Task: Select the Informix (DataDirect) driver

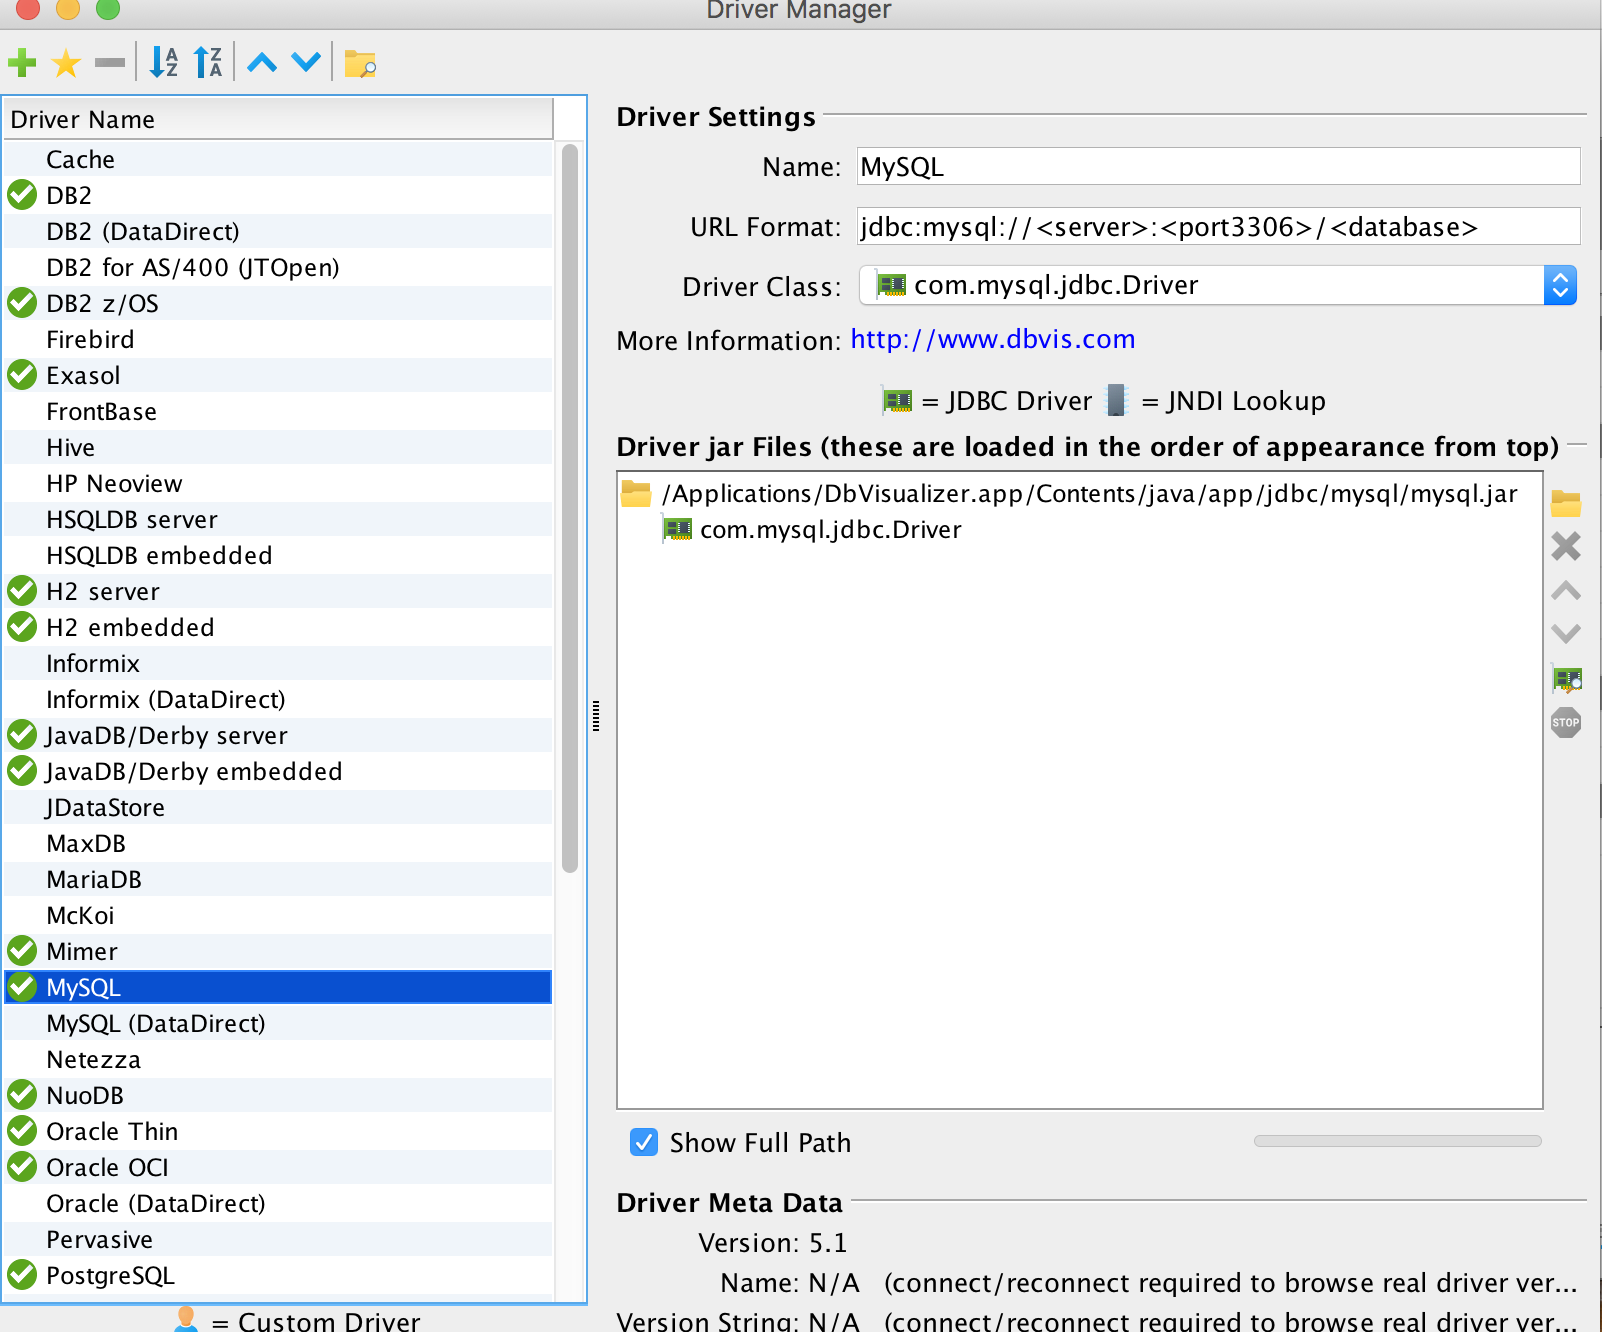Action: pos(278,699)
